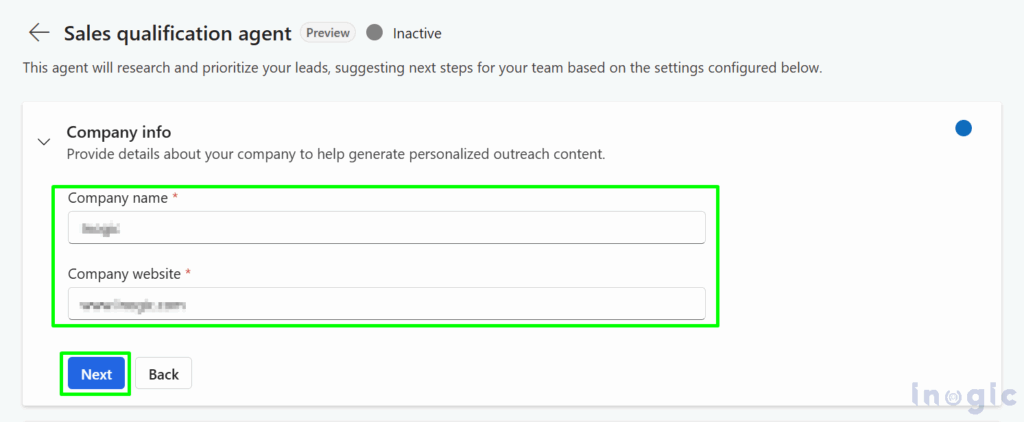Focus the Company website text field
The image size is (1024, 422).
386,304
